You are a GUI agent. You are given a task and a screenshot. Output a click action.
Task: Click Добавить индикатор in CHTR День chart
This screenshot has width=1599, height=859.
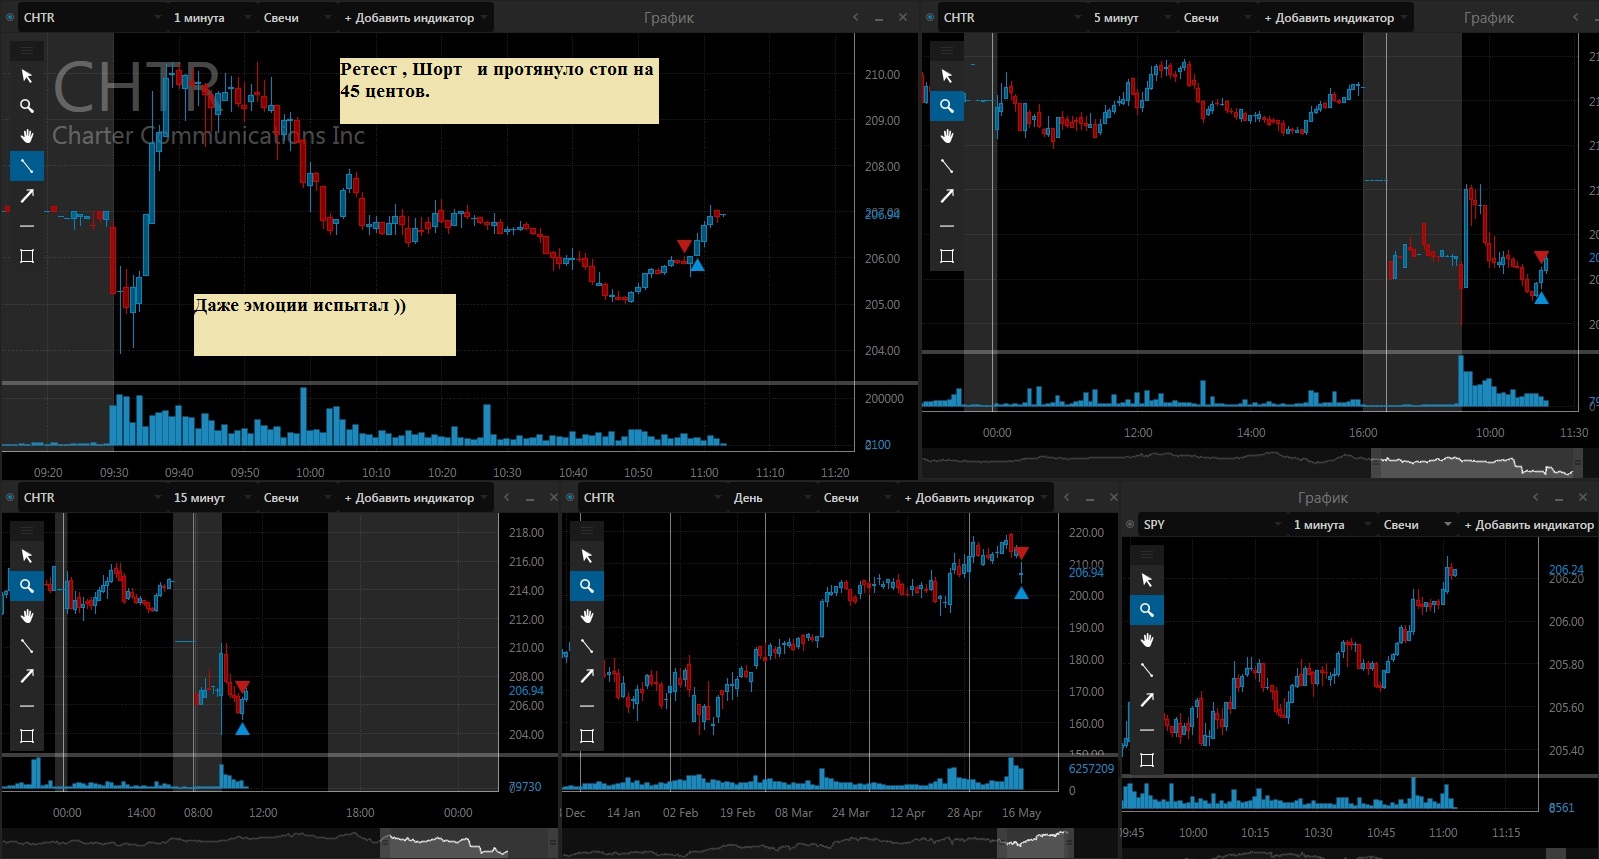pos(975,498)
